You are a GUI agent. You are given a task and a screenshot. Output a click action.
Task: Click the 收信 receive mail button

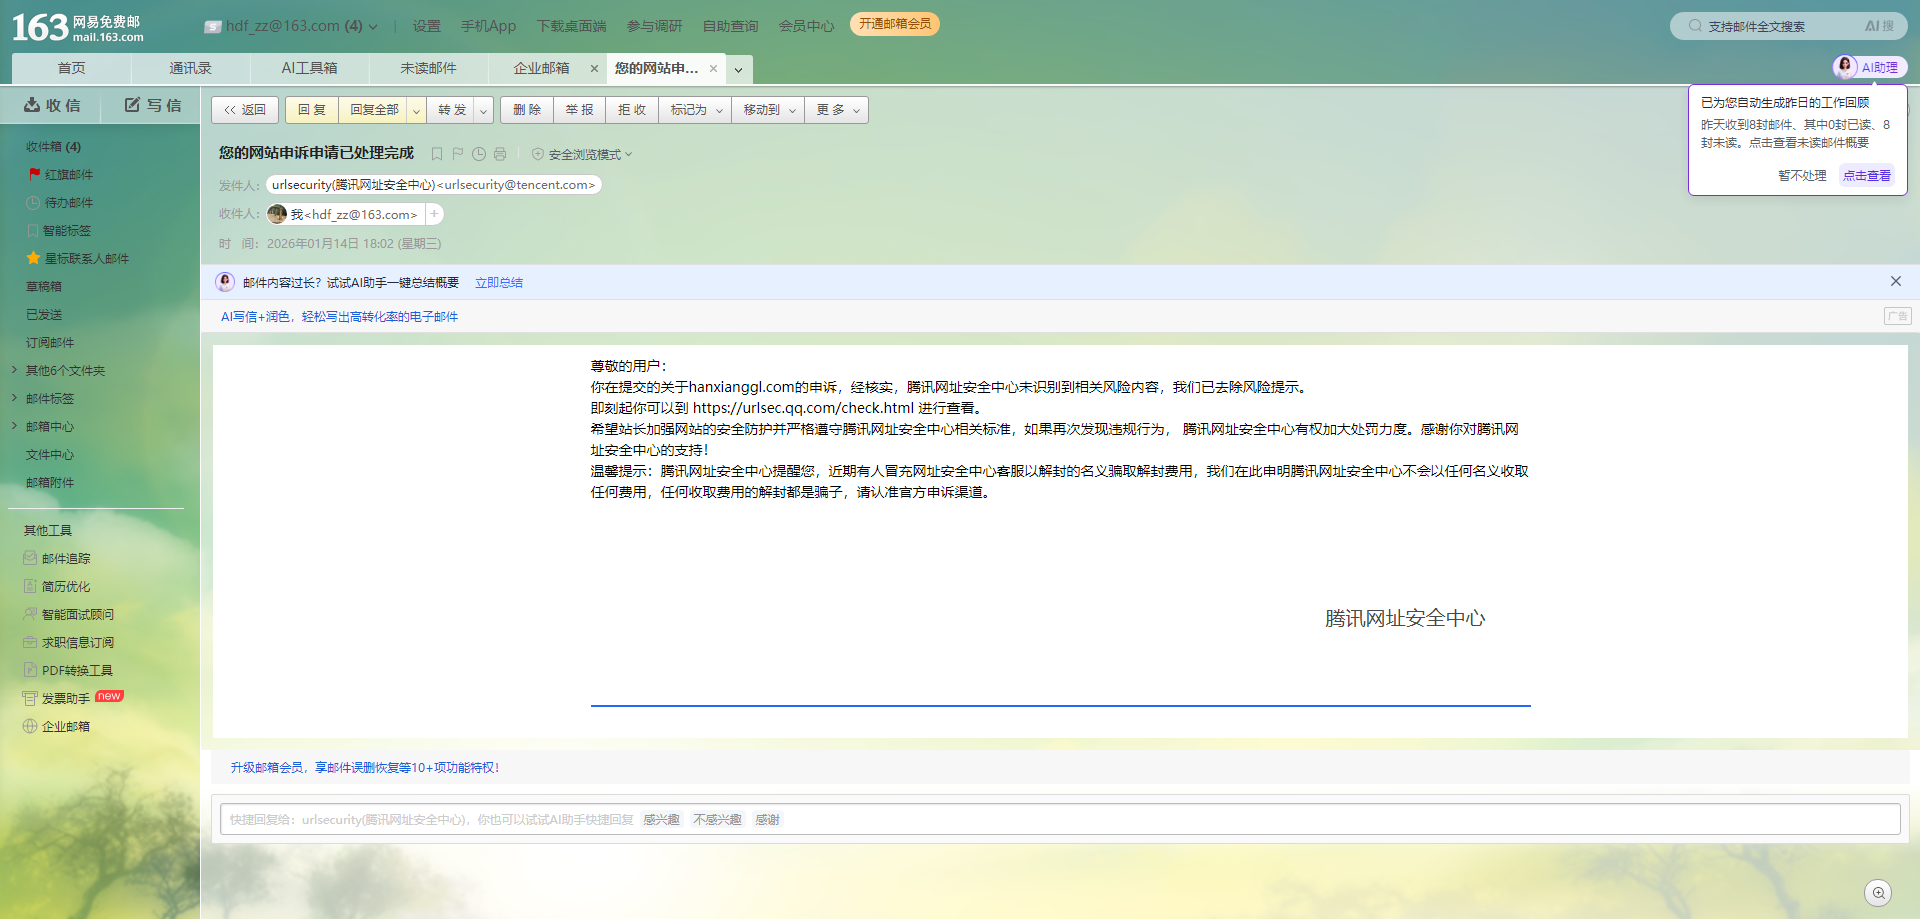52,105
